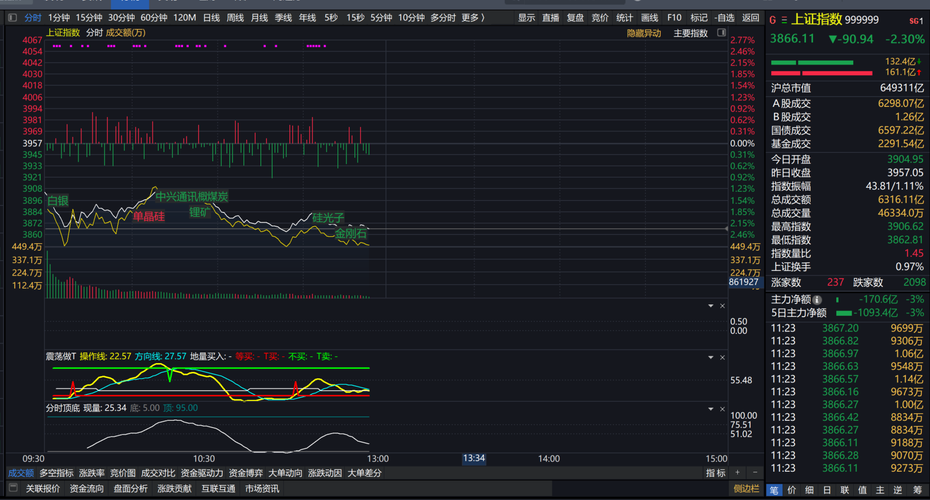This screenshot has width=930, height=500.
Task: Open the 更多 periods dropdown
Action: [475, 18]
